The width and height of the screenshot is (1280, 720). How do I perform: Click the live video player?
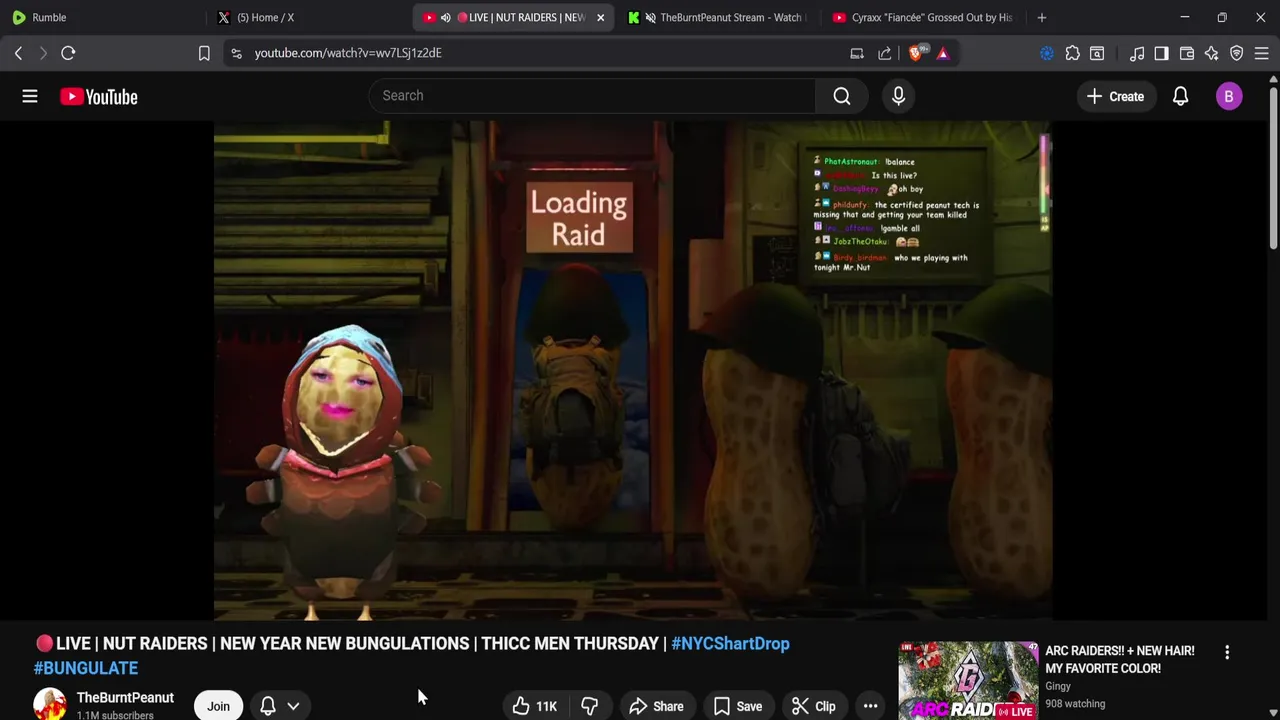point(633,371)
